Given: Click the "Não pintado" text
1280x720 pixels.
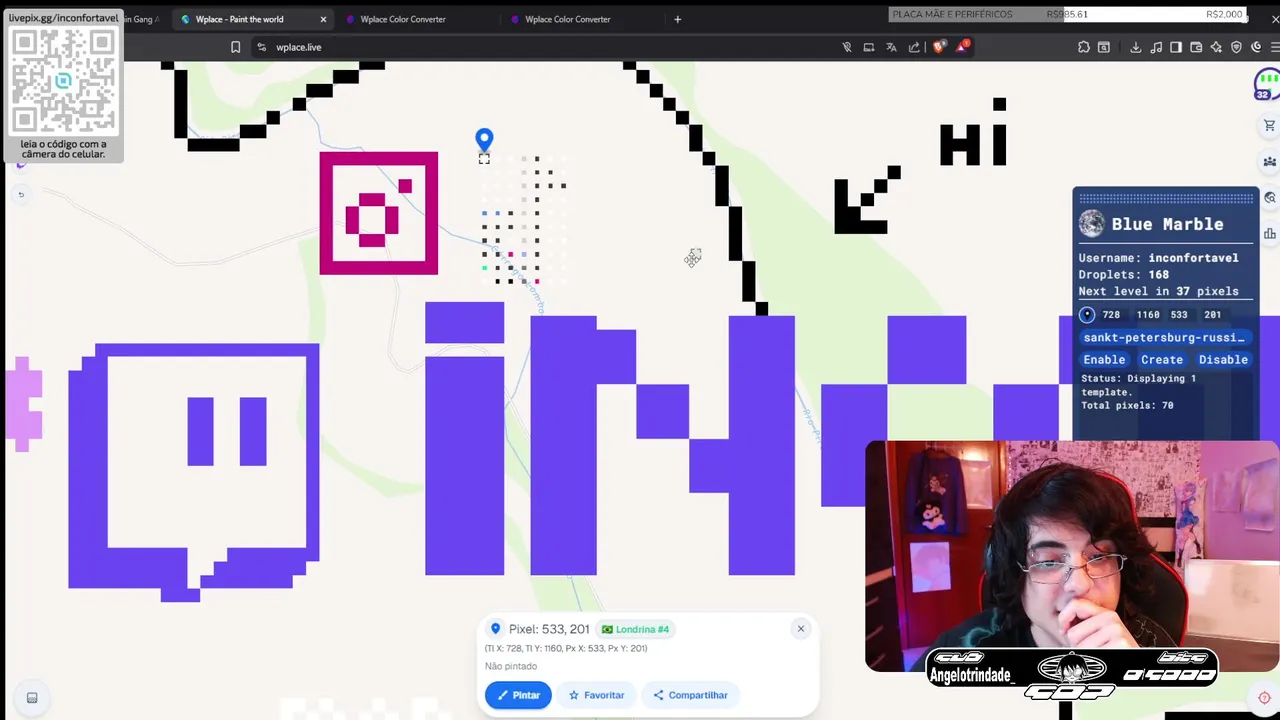Looking at the screenshot, I should pyautogui.click(x=511, y=666).
